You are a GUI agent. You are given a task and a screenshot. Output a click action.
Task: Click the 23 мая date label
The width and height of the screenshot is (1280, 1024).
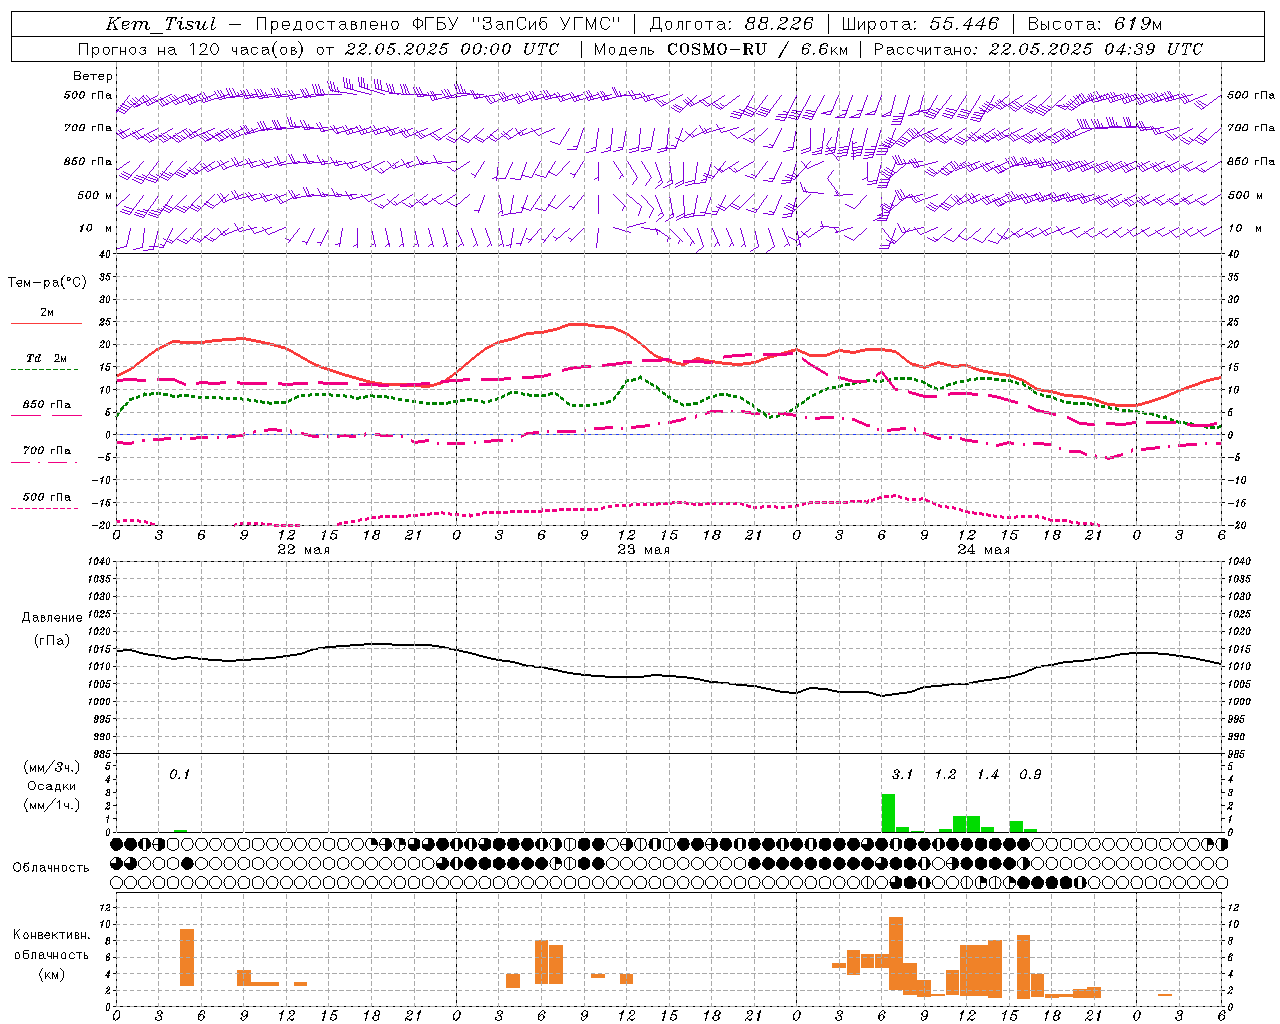[643, 550]
